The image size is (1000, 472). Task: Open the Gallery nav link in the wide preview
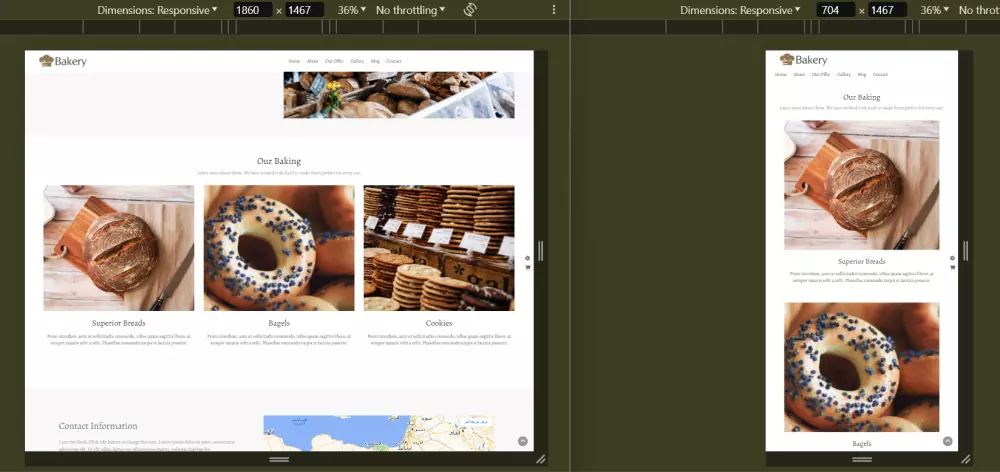pyautogui.click(x=357, y=61)
